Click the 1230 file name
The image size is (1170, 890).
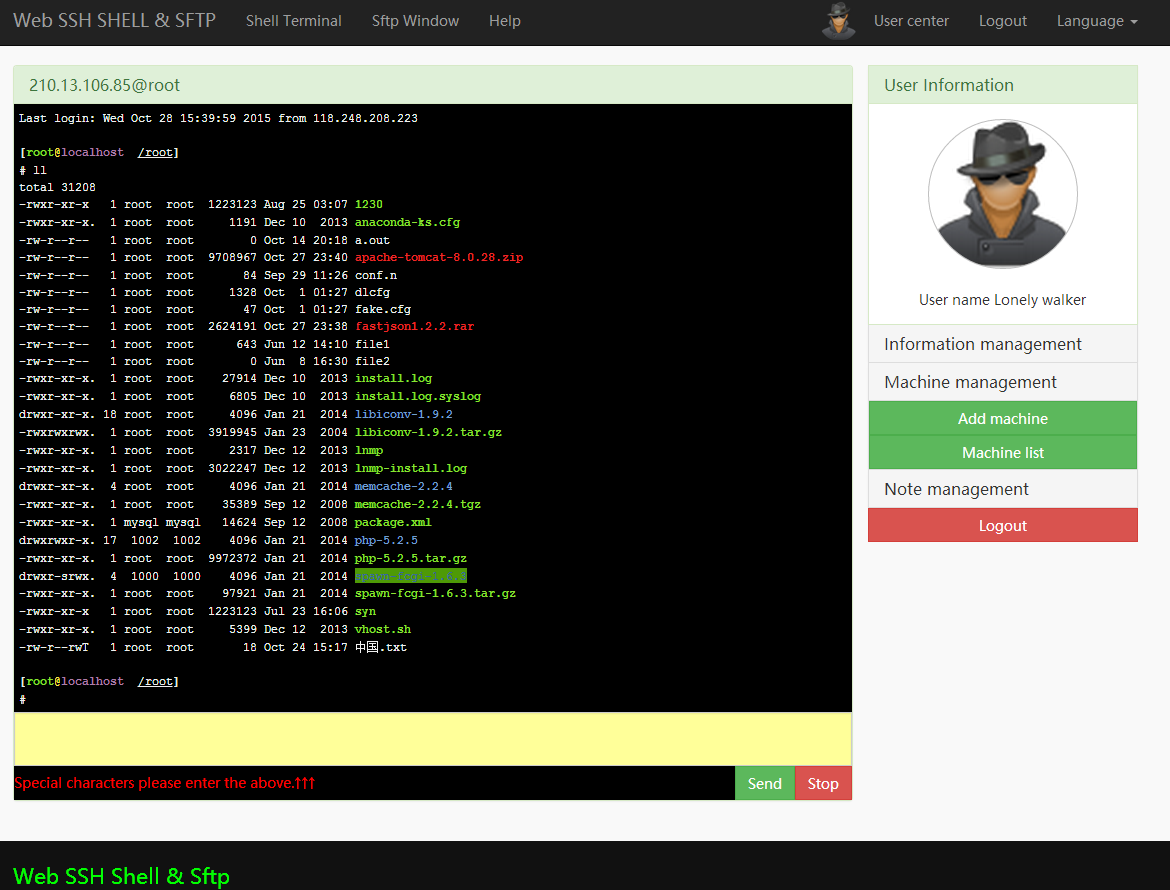click(369, 204)
